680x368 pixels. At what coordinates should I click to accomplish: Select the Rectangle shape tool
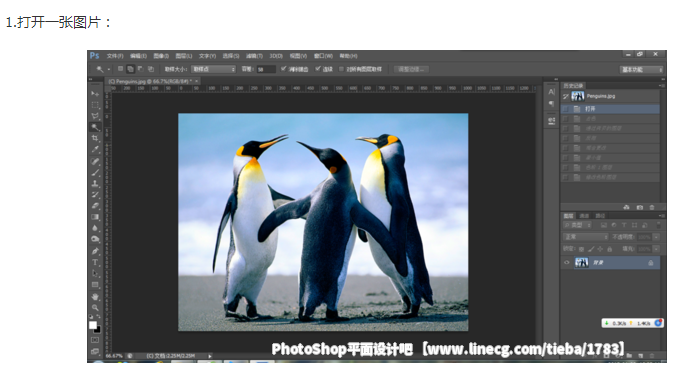click(x=95, y=285)
